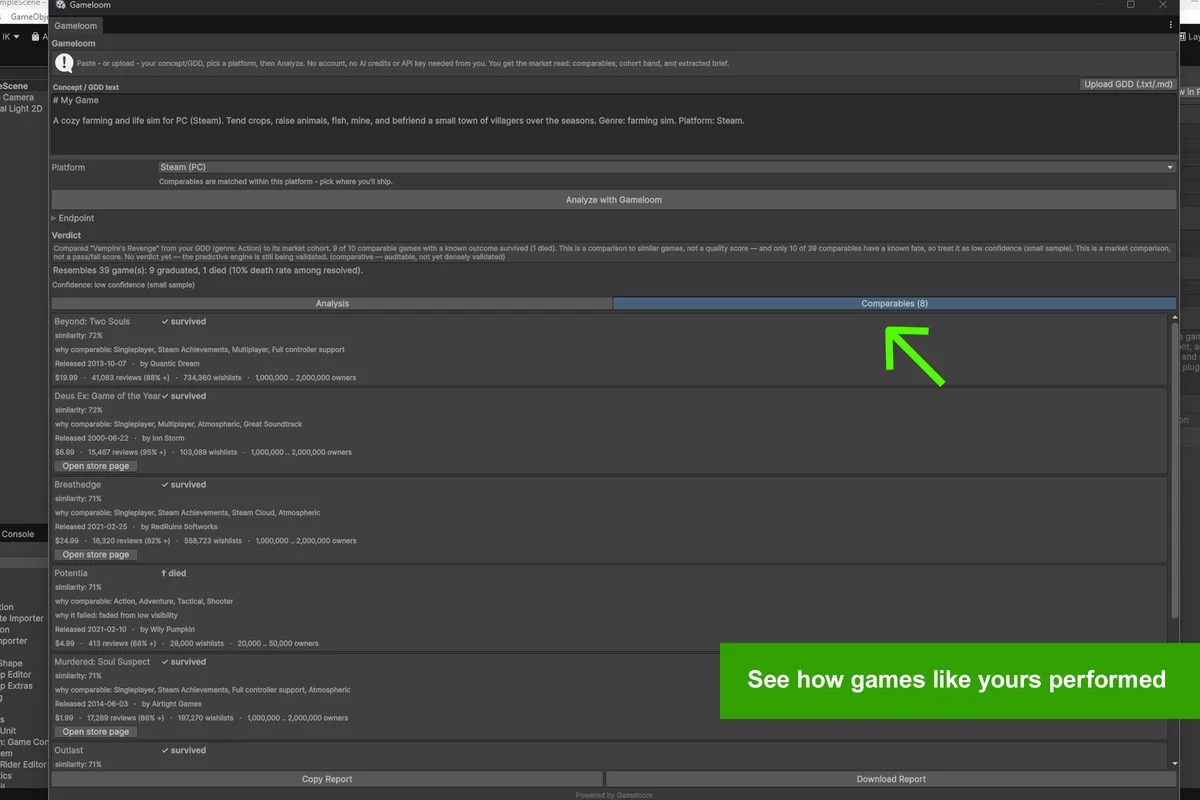
Task: Click "15,467 reviews (95% +)" text
Action: click(129, 452)
